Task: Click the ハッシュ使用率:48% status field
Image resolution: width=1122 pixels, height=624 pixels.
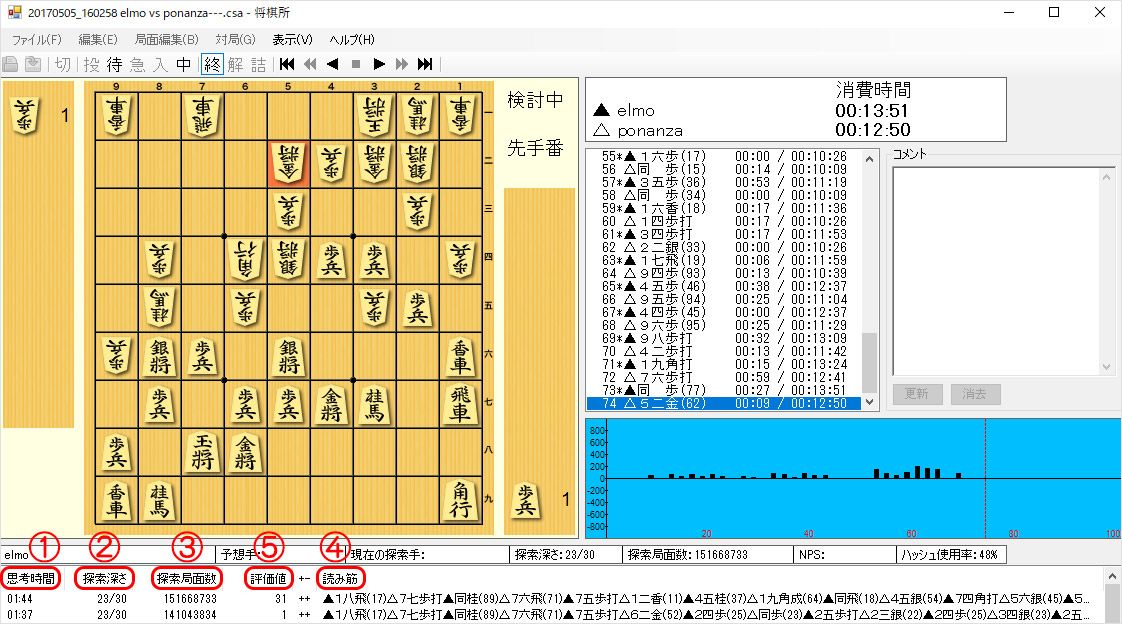Action: pos(951,555)
